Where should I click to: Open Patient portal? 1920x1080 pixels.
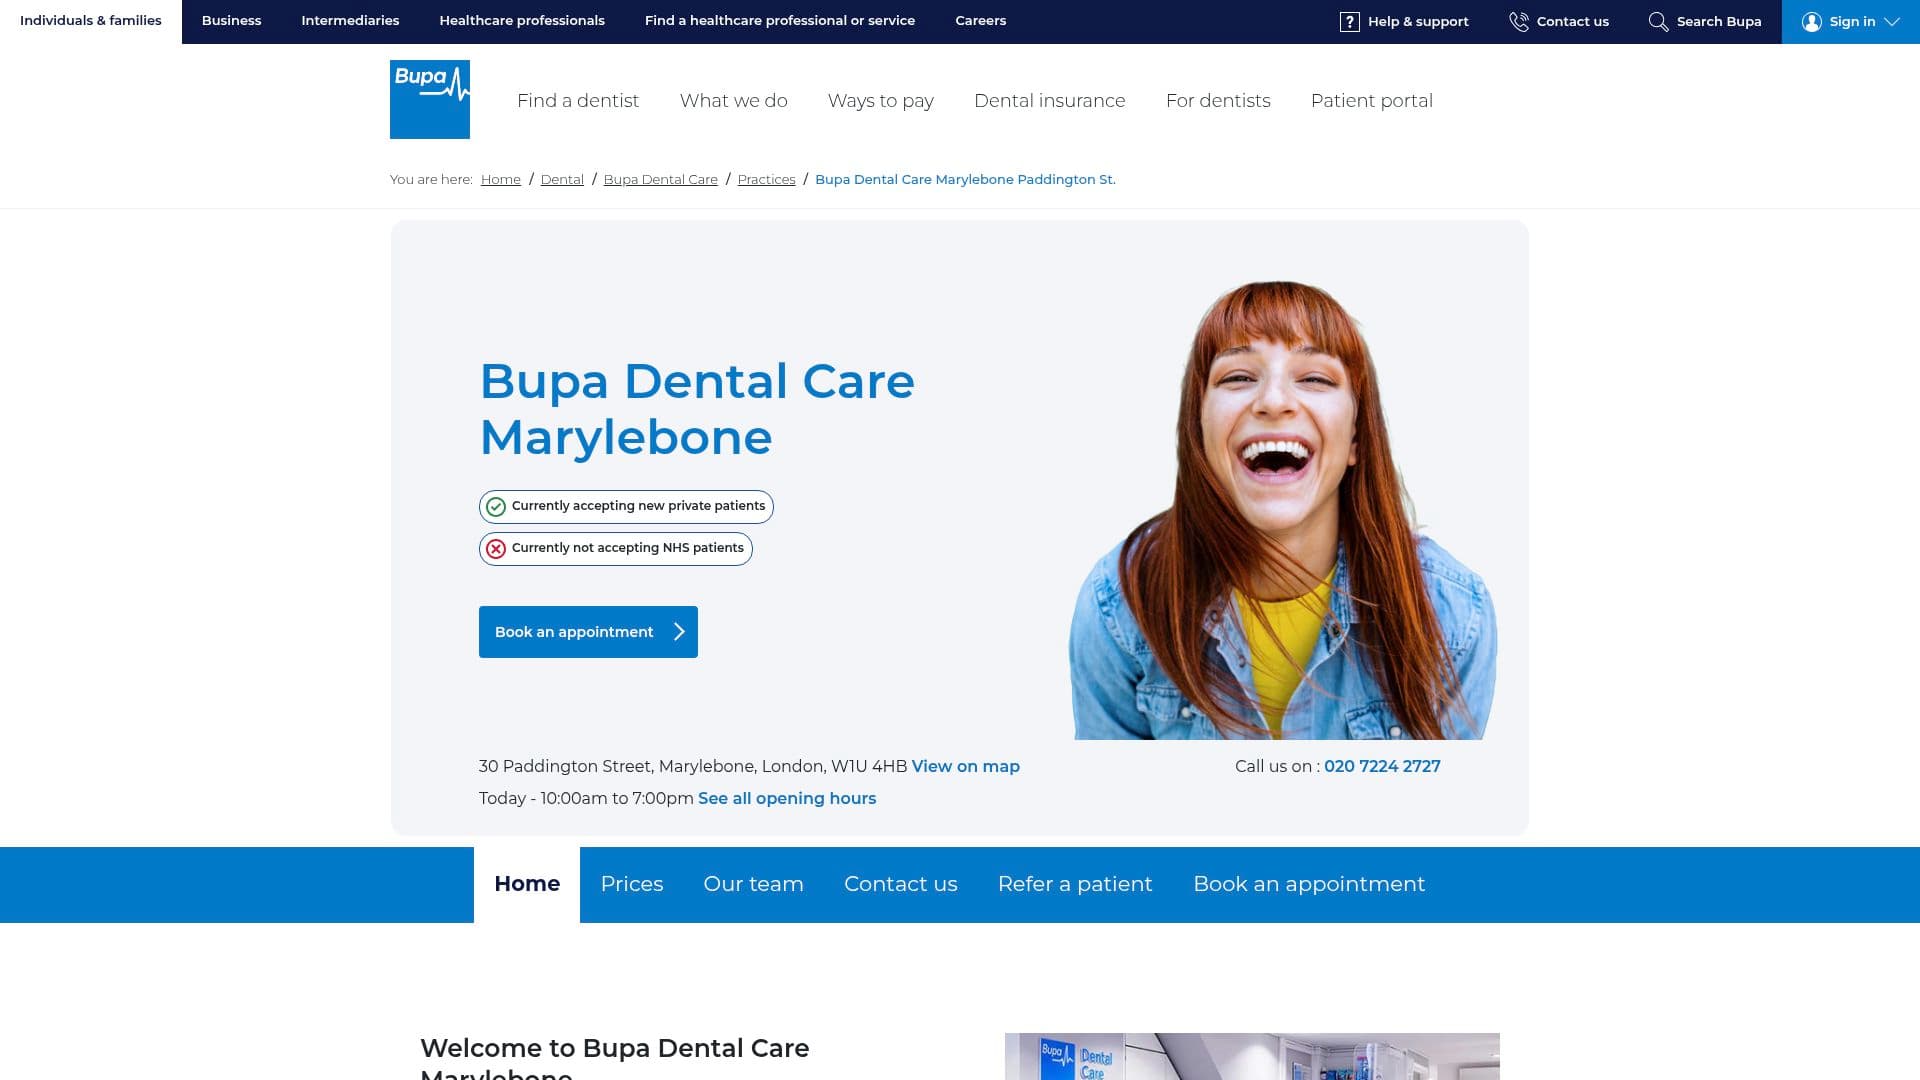pos(1372,101)
